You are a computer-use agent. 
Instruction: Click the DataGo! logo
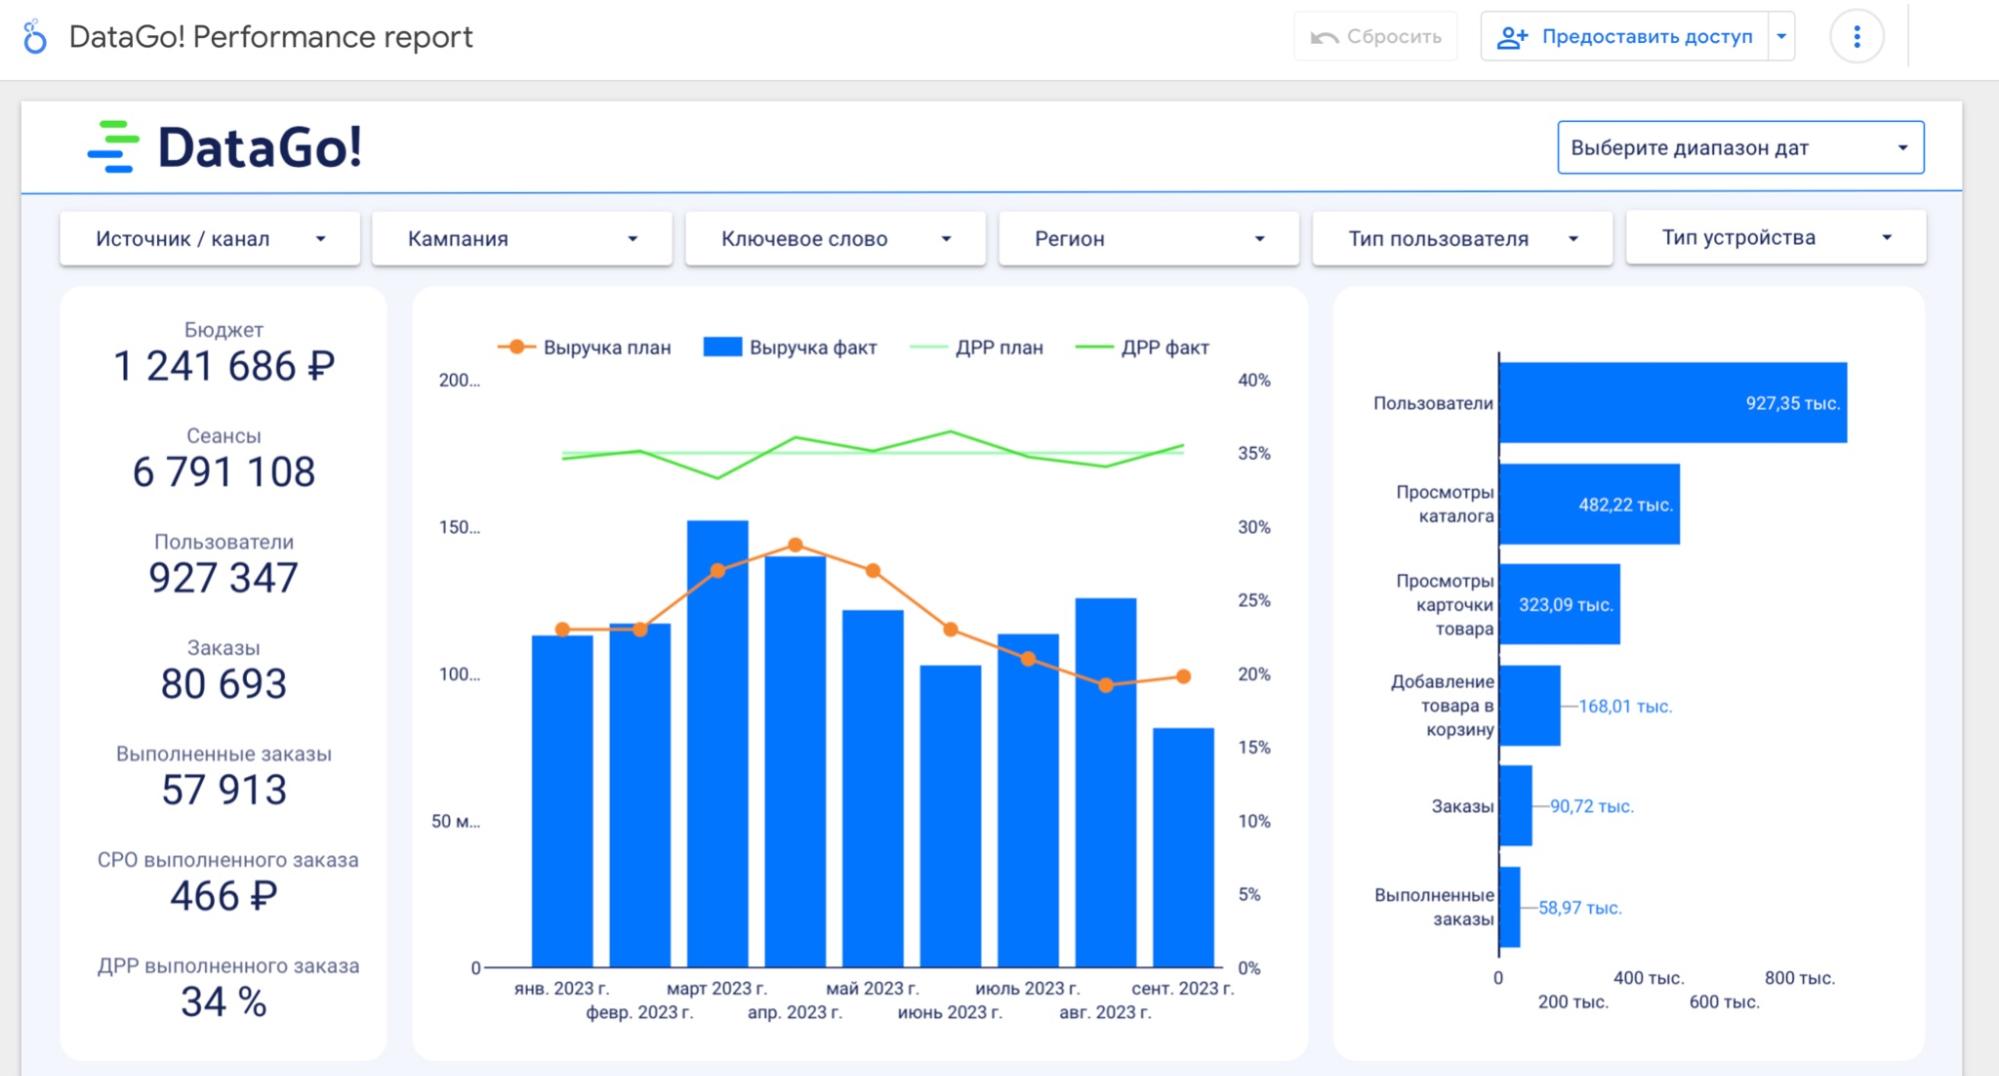pos(225,147)
